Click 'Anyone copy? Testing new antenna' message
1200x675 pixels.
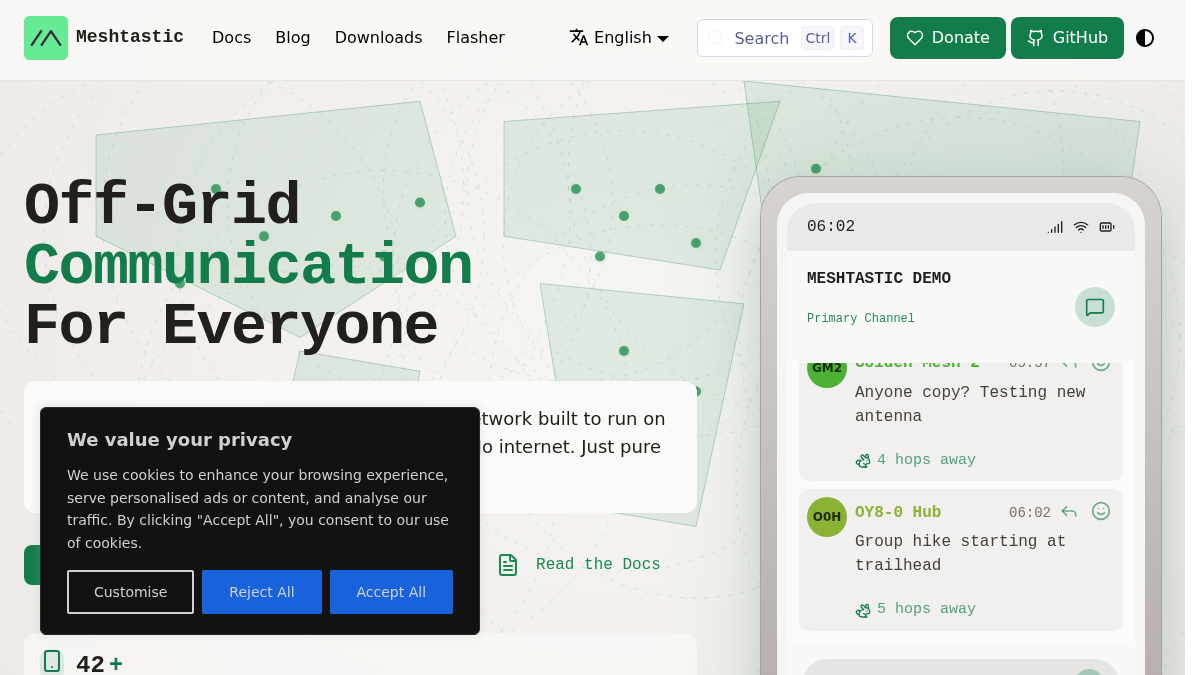pyautogui.click(x=970, y=405)
